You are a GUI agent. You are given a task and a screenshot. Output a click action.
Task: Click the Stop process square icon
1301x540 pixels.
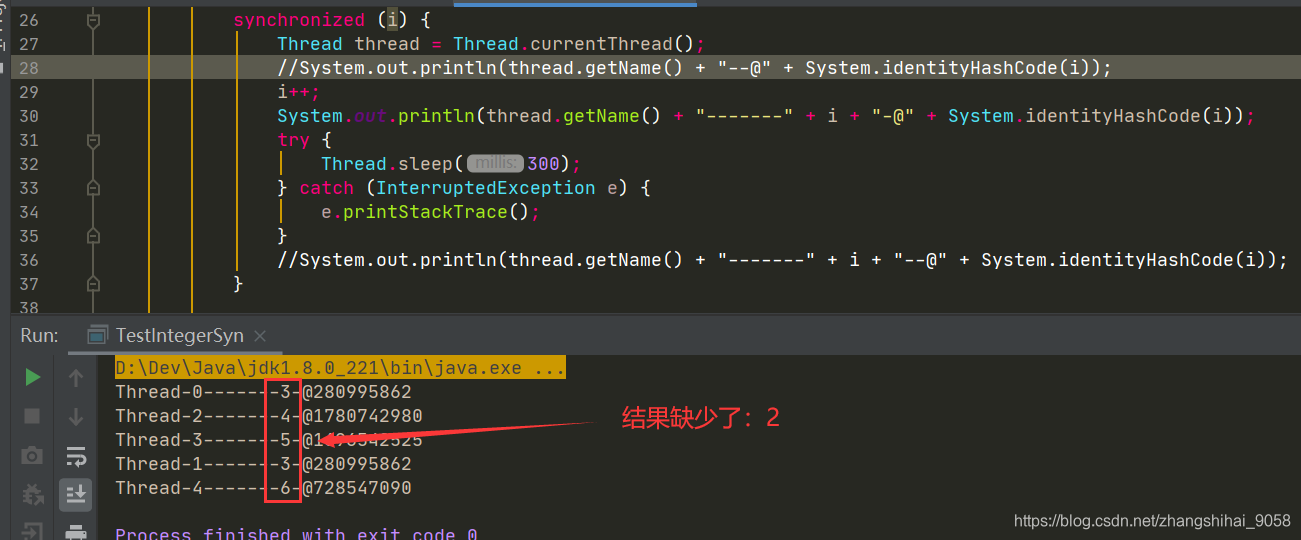pos(32,416)
